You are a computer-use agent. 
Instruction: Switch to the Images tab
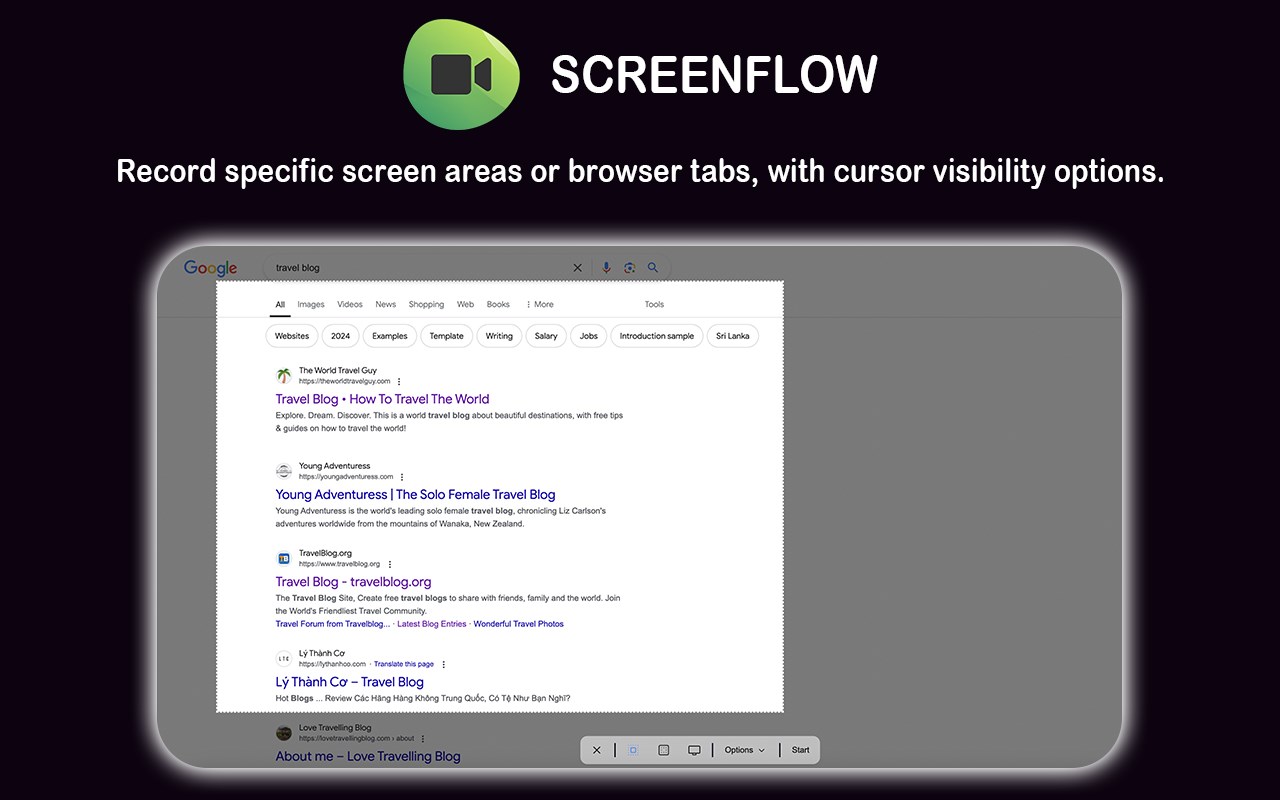(311, 305)
